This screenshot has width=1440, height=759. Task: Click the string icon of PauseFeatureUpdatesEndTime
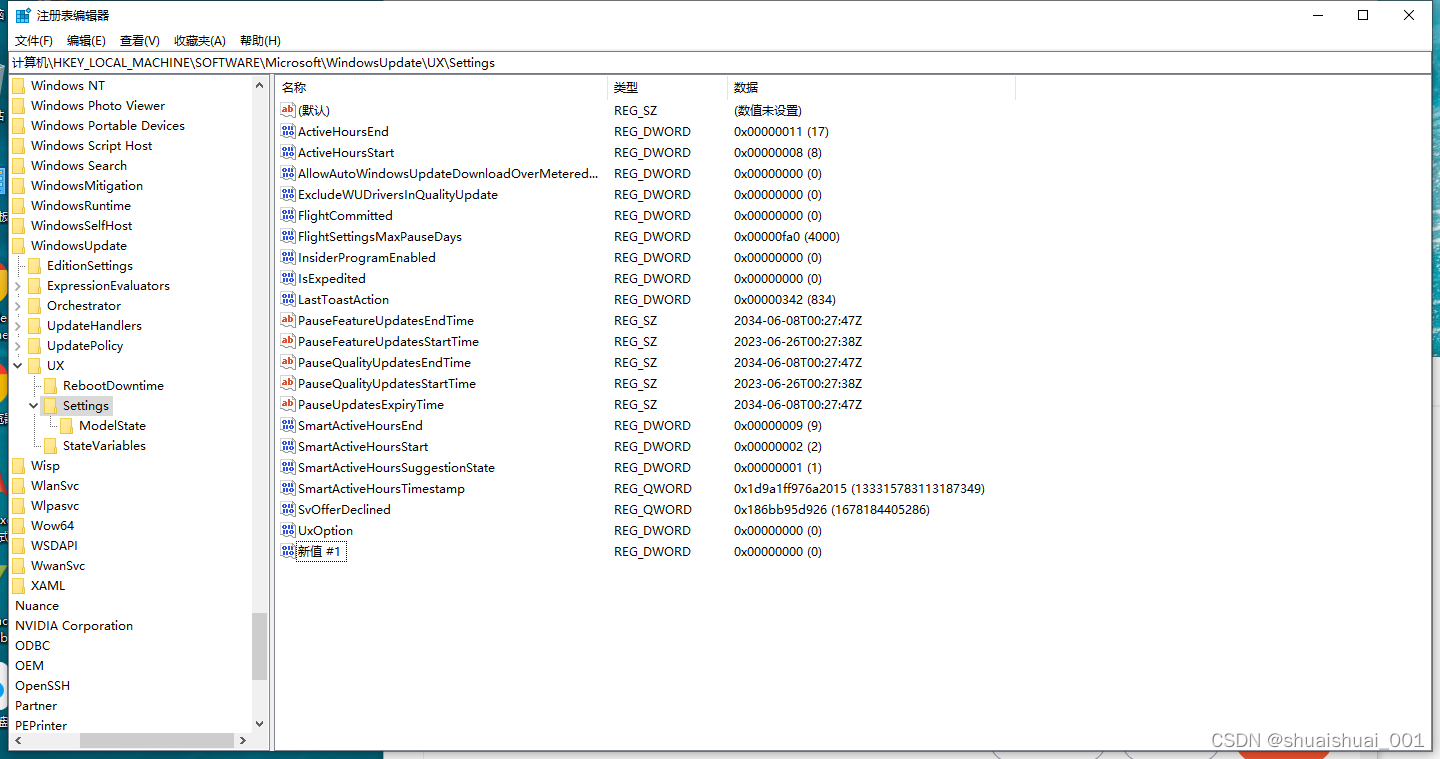288,320
